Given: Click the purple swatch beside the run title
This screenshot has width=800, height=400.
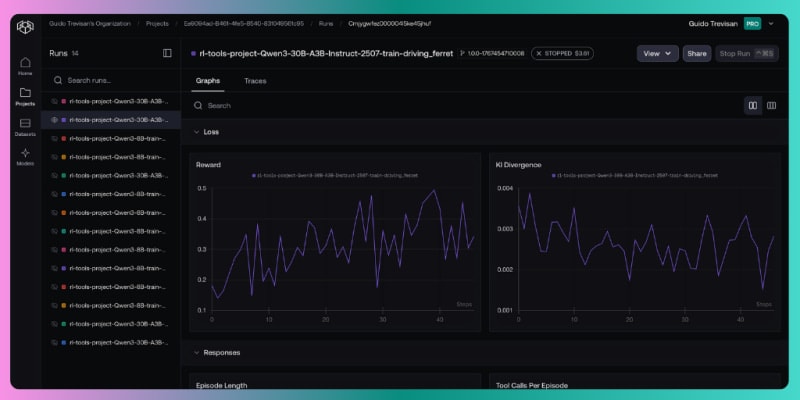Looking at the screenshot, I should click(x=193, y=53).
